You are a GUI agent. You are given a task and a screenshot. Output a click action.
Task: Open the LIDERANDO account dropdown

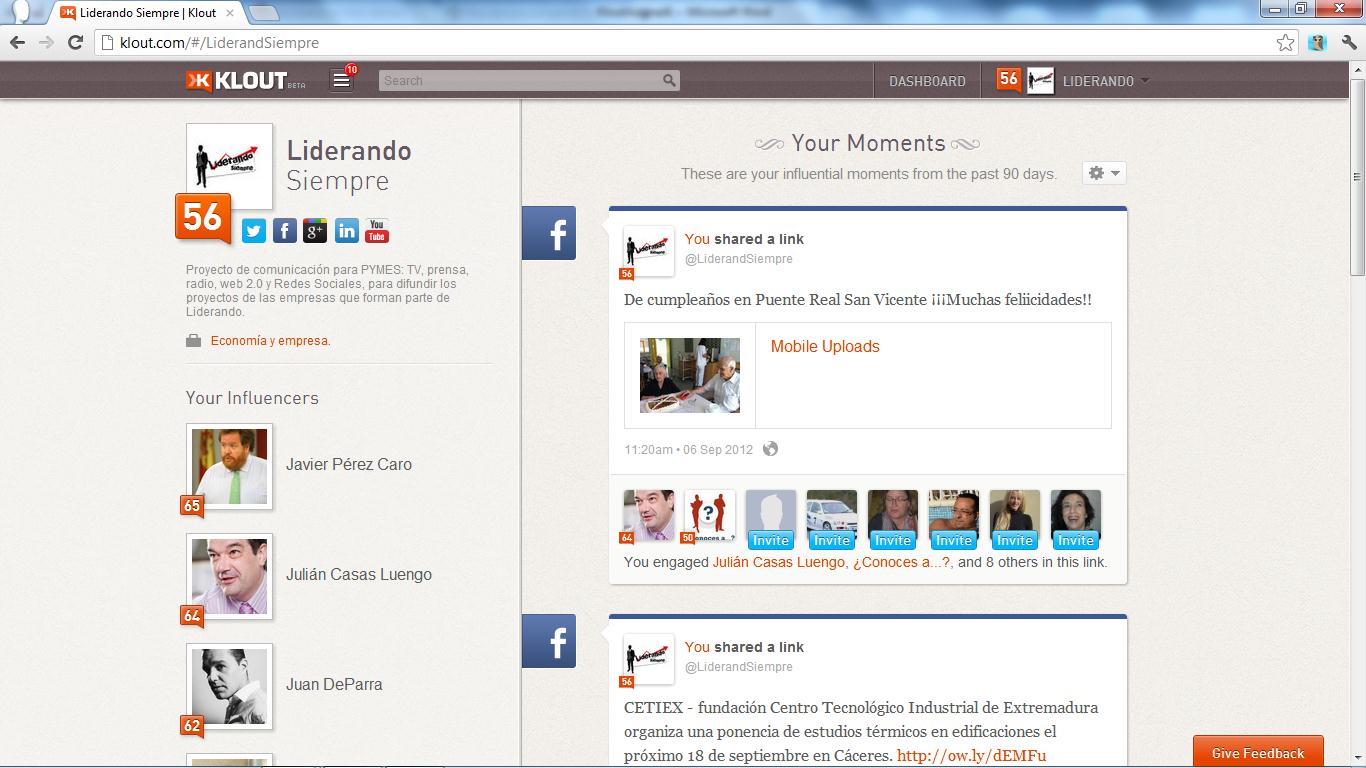pos(1105,81)
